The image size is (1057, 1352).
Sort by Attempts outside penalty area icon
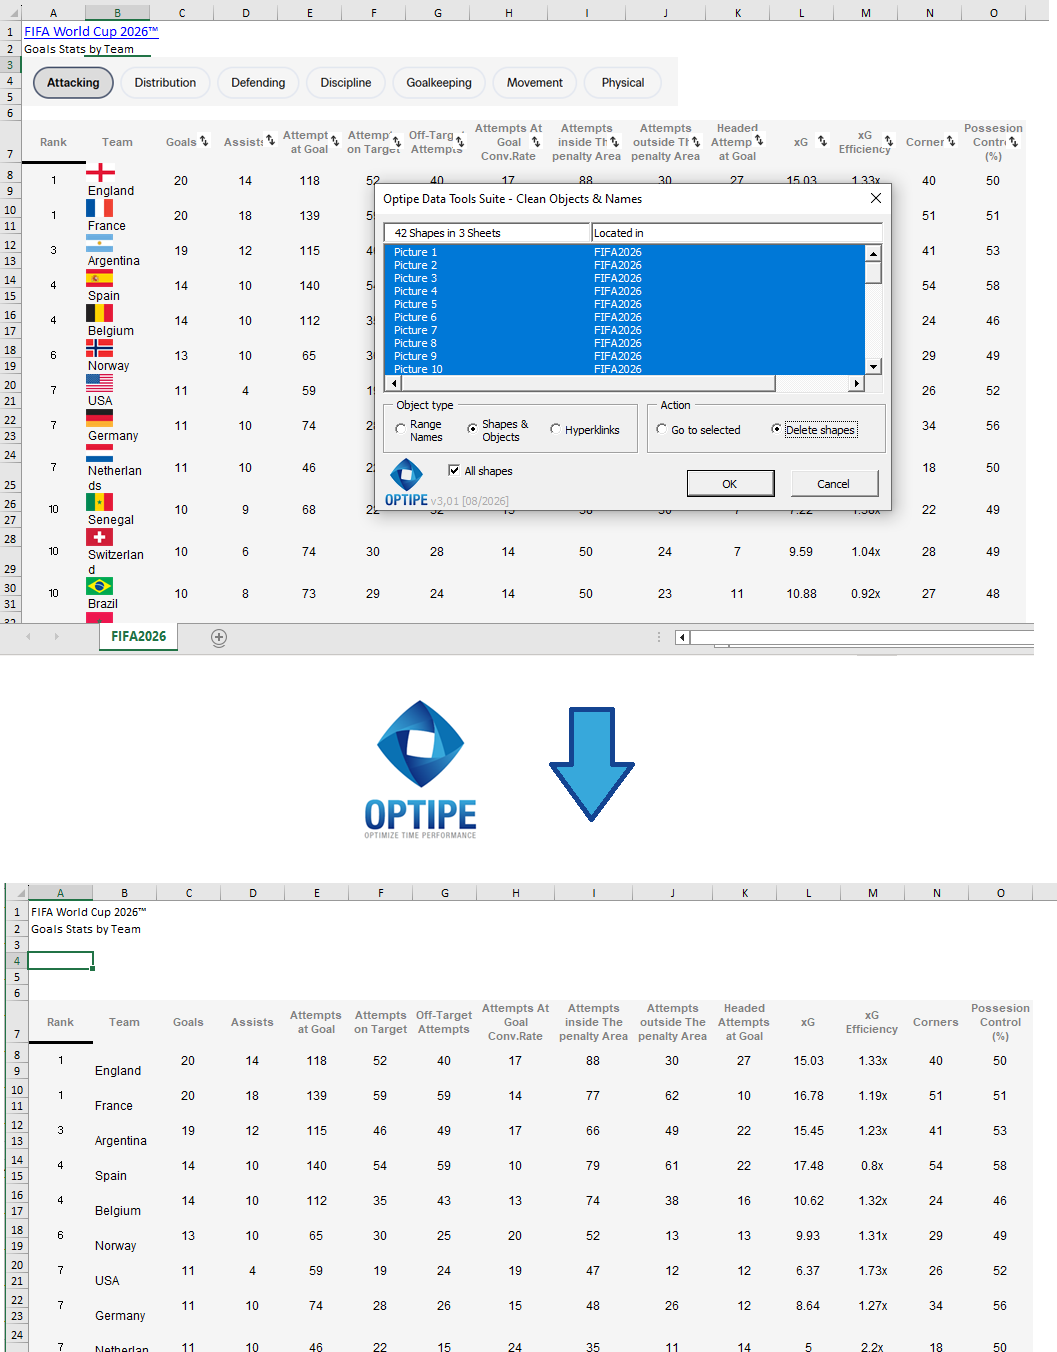(695, 142)
